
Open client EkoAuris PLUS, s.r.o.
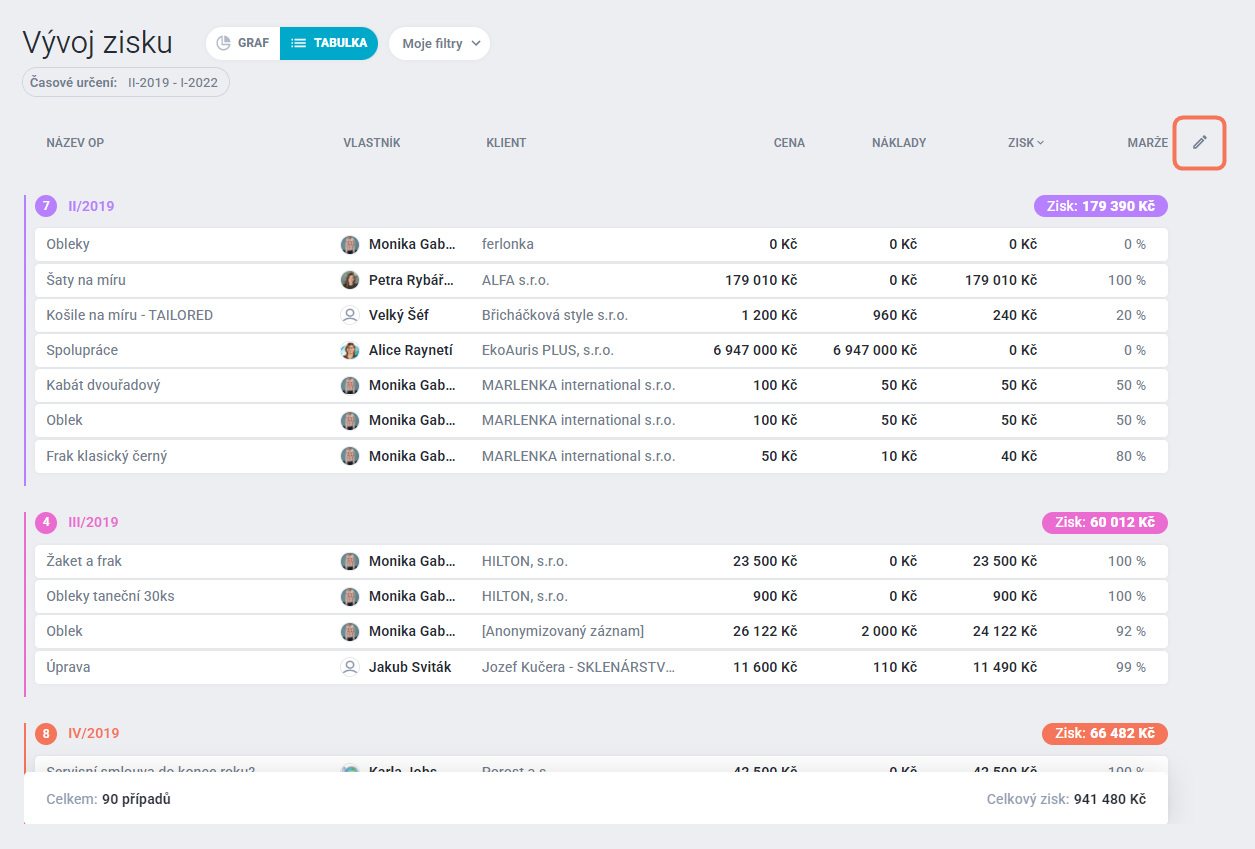pos(548,350)
